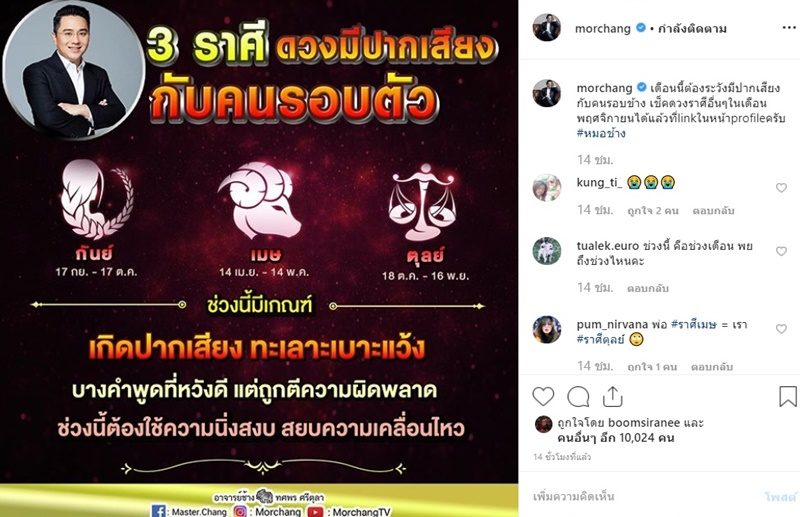View likes on pum_nirvana comment
800x517 pixels.
point(652,366)
